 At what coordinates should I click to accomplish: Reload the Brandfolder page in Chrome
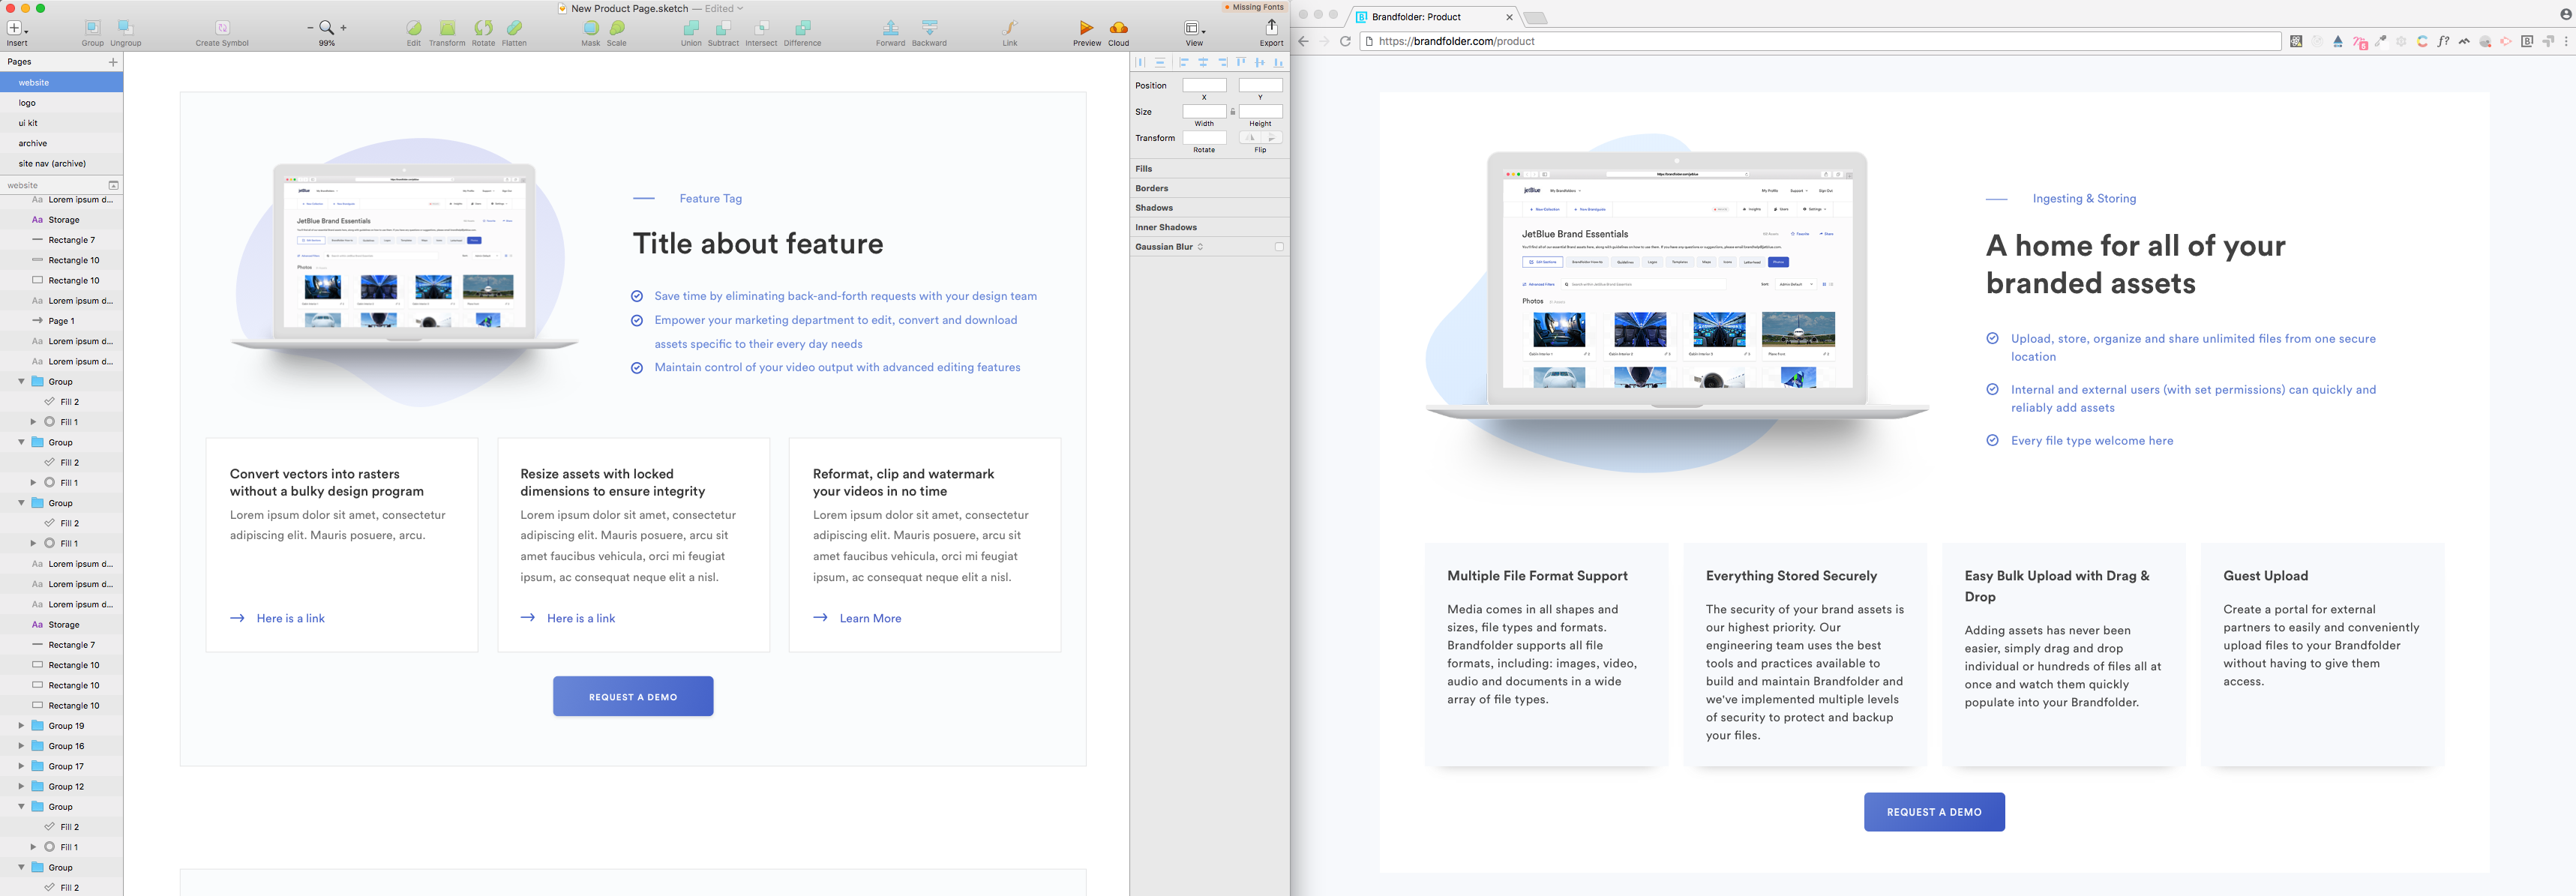click(1345, 41)
